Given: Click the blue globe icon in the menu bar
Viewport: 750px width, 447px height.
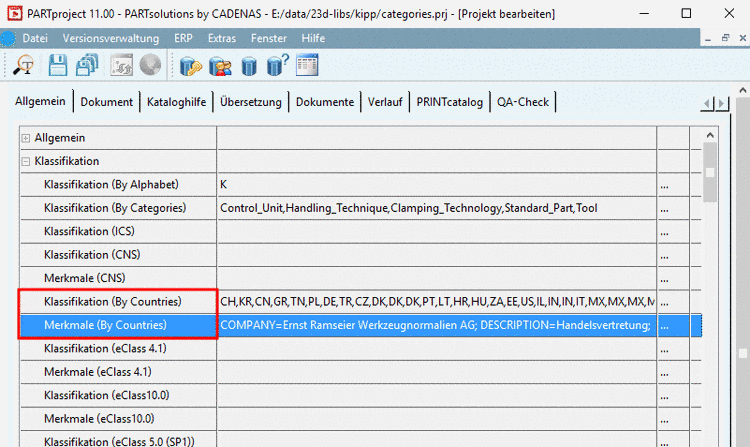Looking at the screenshot, I should pos(8,38).
